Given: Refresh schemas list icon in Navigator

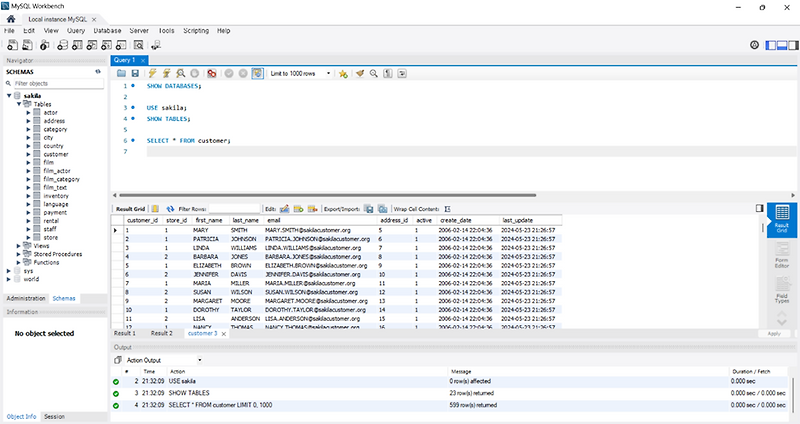Looking at the screenshot, I should tap(98, 72).
